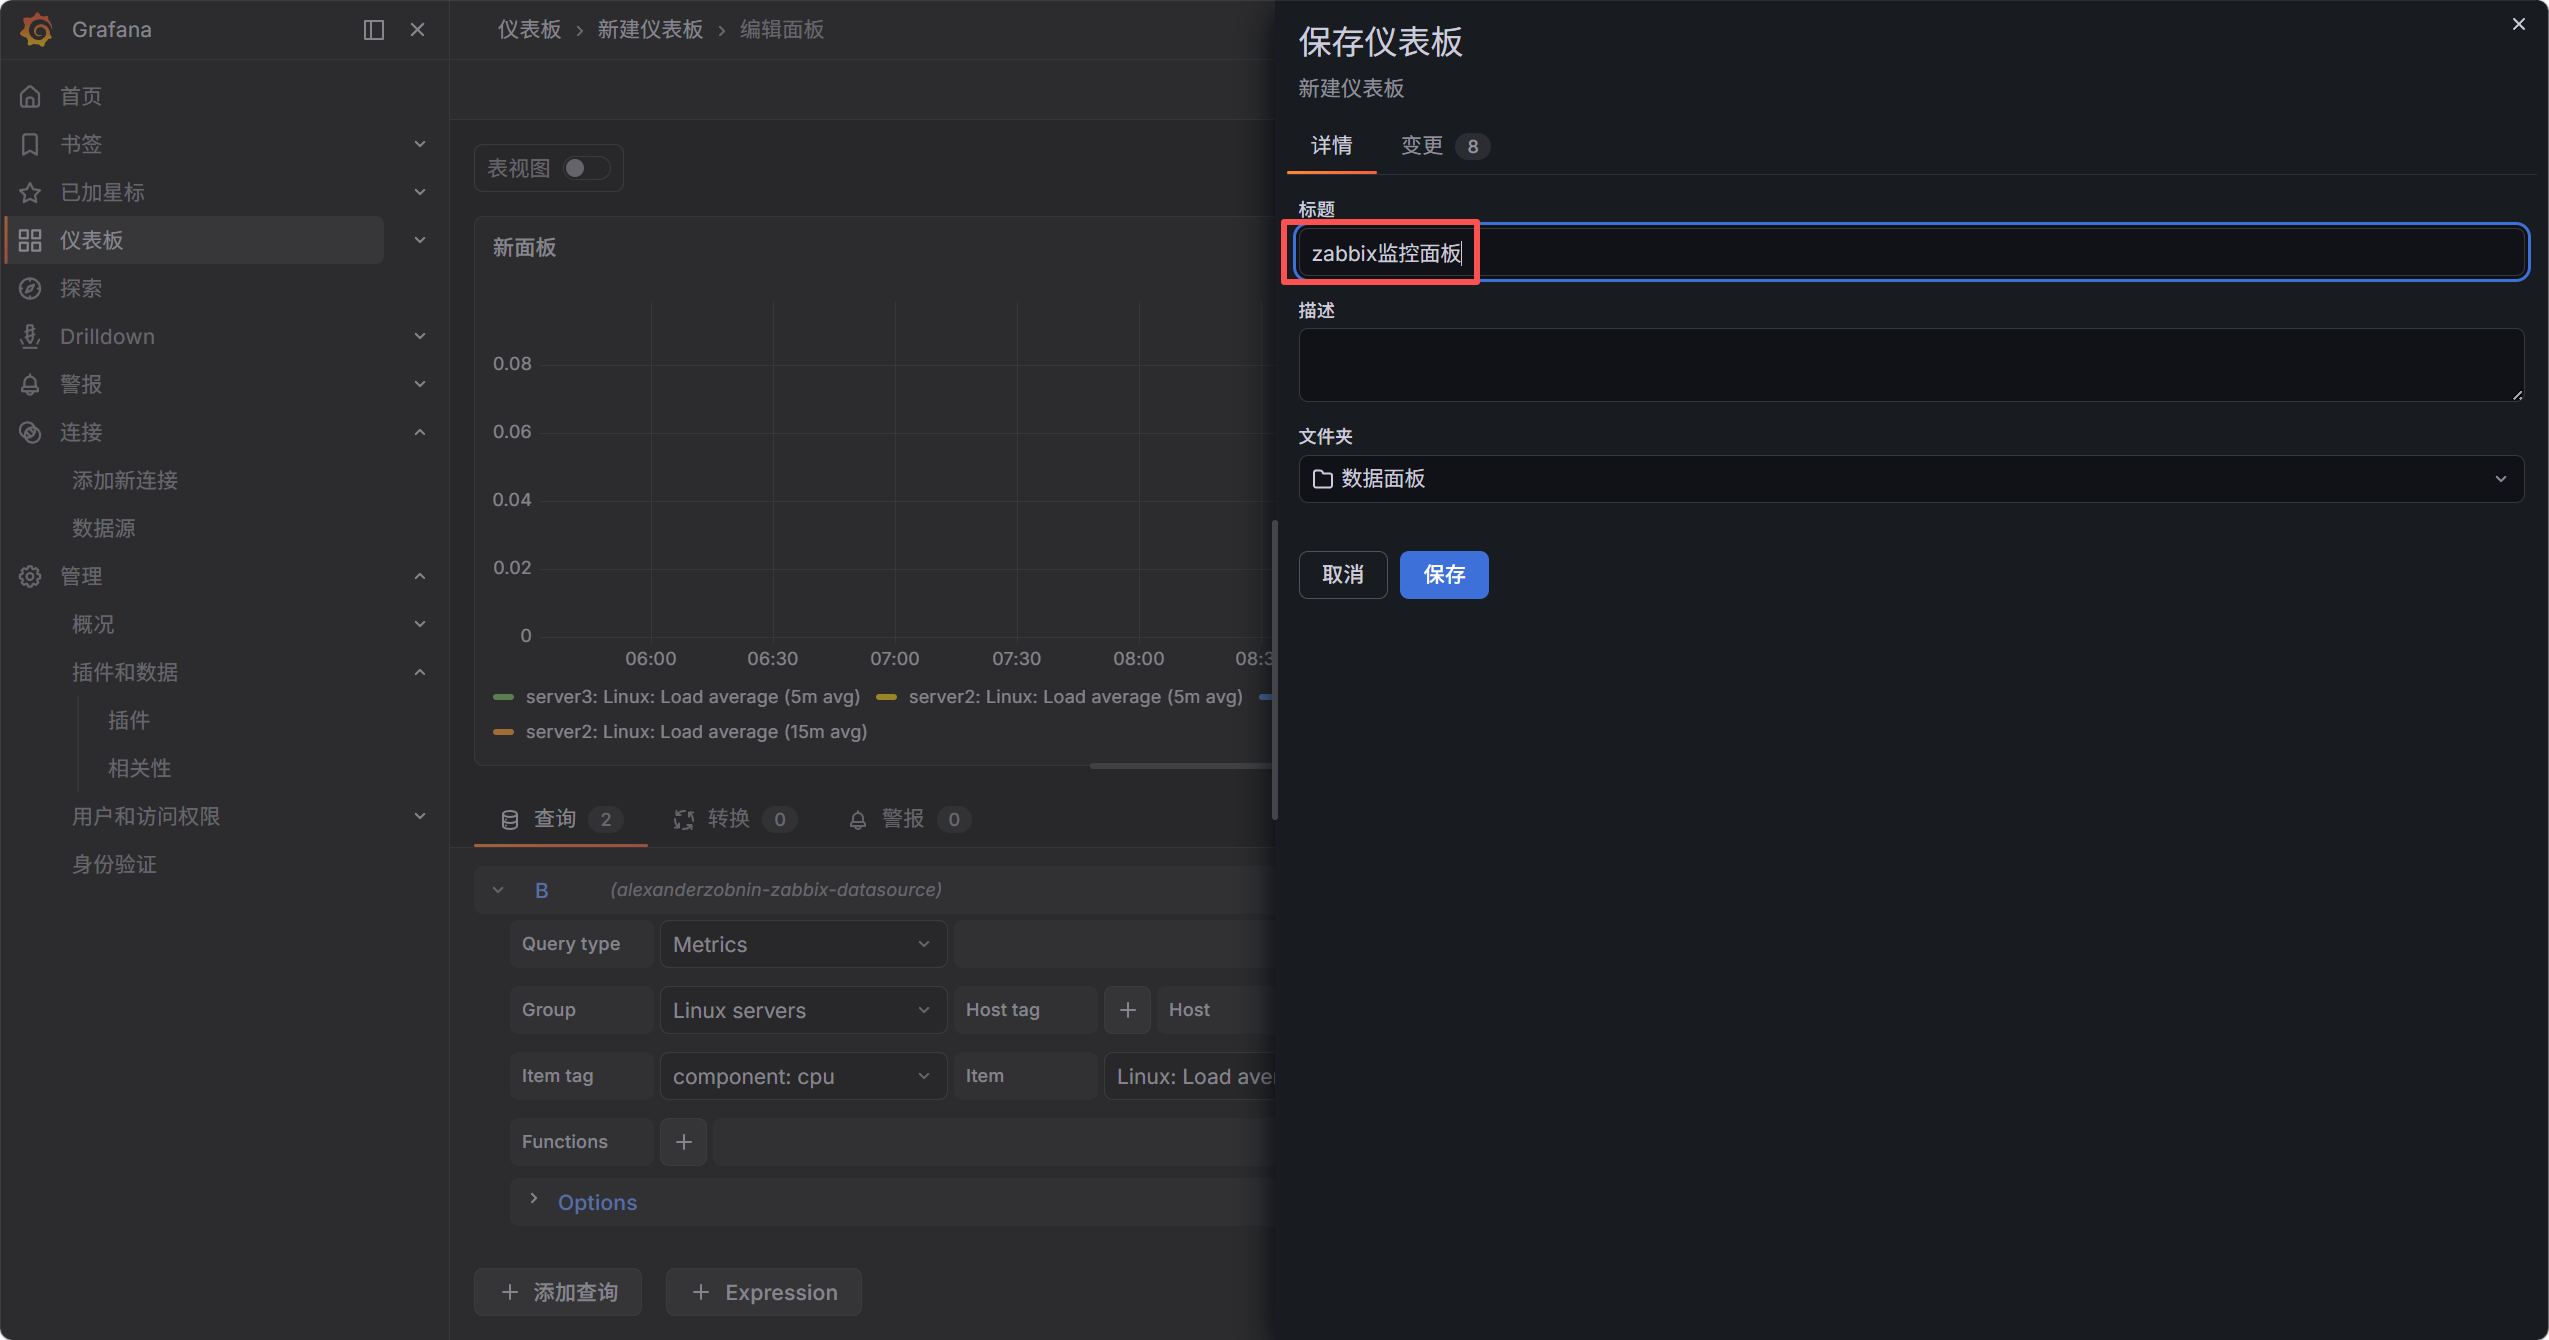Click the 仪表板 dashboards grid icon
Screen dimensions: 2549x1340
30,240
